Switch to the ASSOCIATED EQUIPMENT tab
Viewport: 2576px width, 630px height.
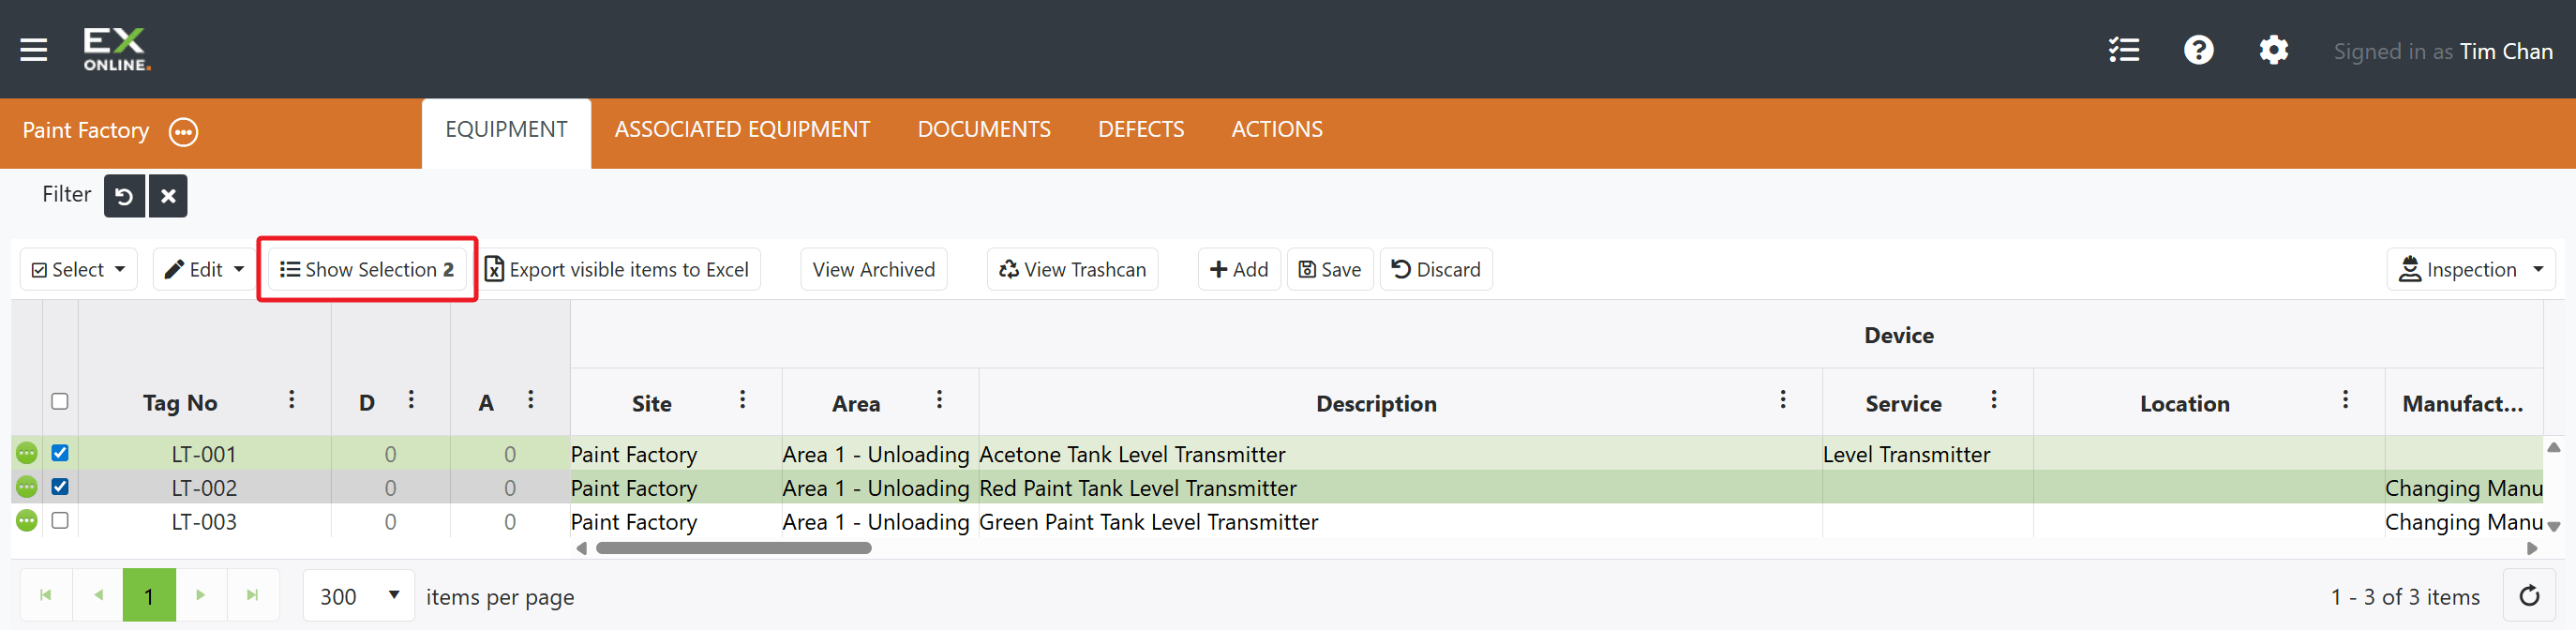tap(742, 130)
